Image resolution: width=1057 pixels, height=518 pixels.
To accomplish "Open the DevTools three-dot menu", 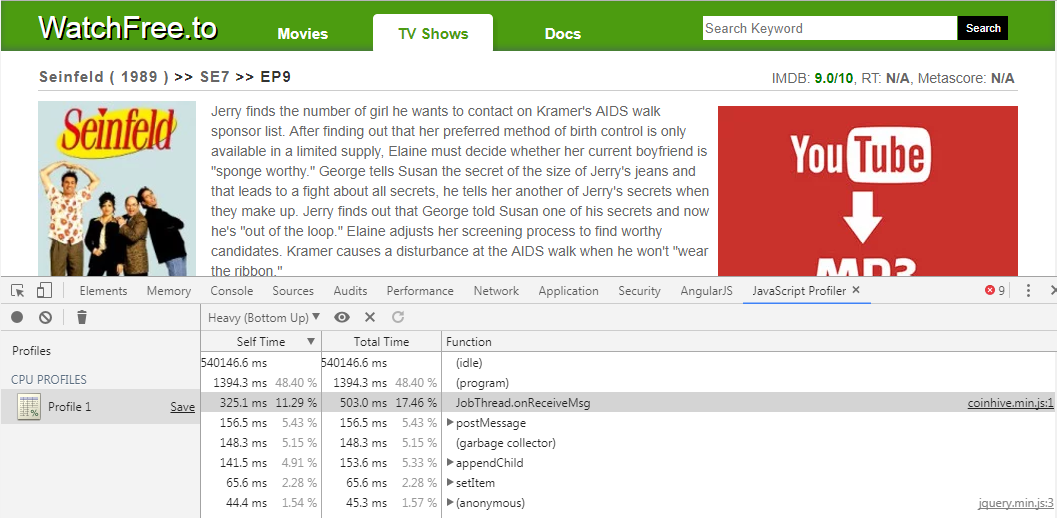I will [x=1028, y=291].
